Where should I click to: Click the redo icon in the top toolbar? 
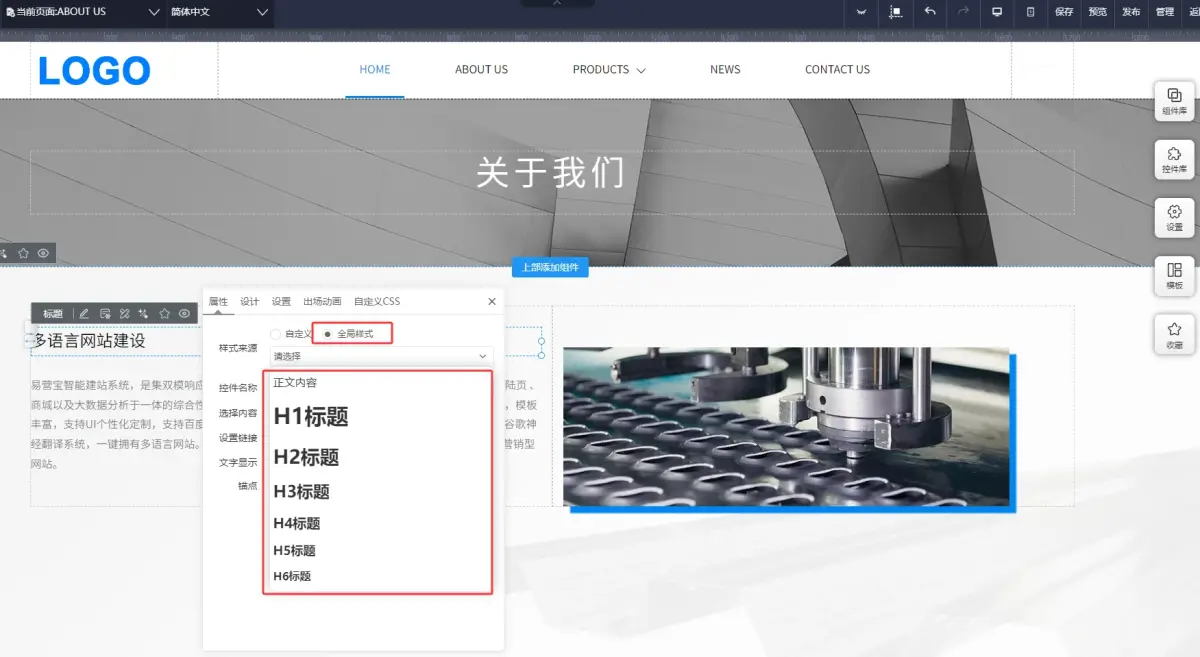click(x=963, y=12)
